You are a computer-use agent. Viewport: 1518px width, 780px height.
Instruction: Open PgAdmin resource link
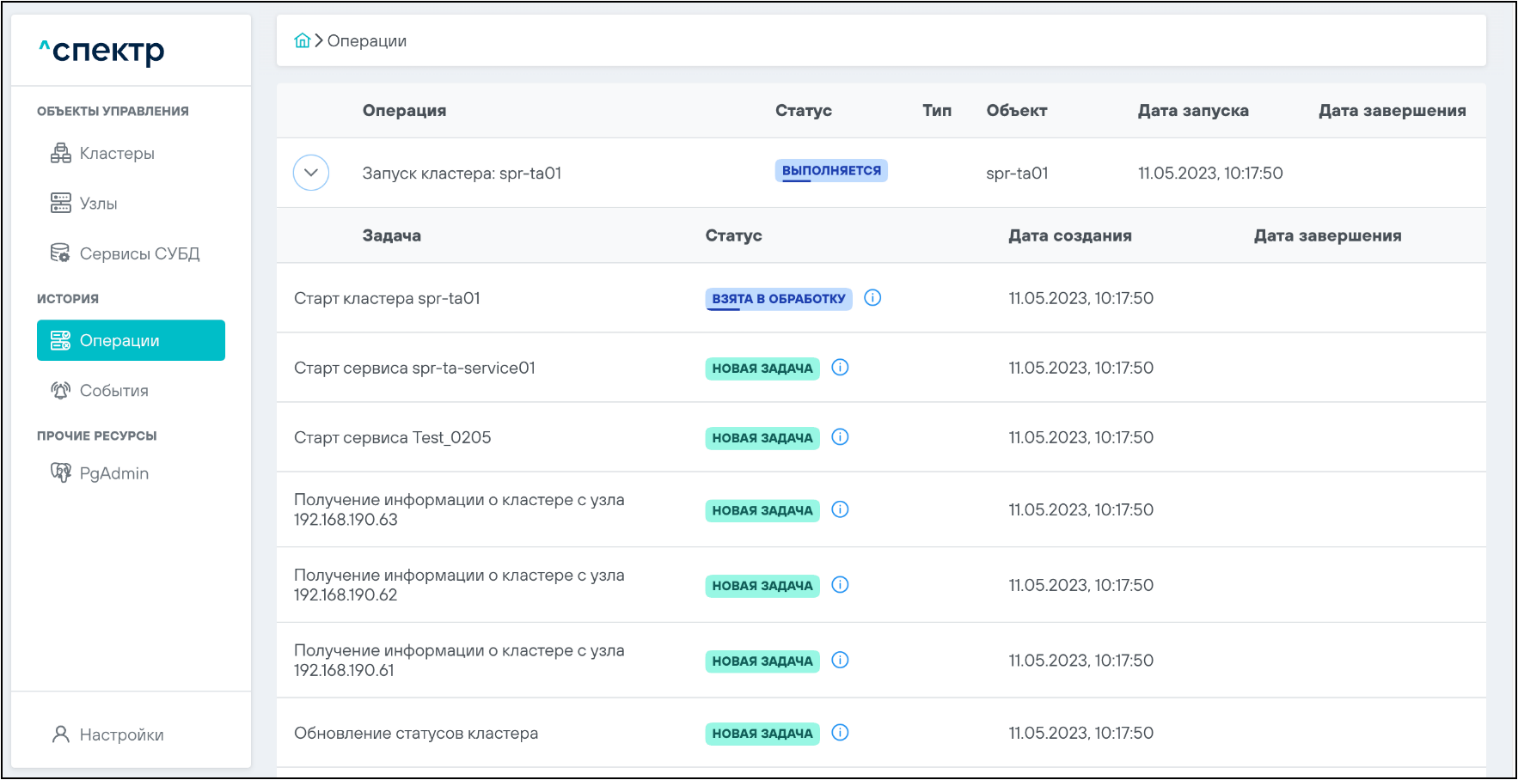pyautogui.click(x=113, y=473)
